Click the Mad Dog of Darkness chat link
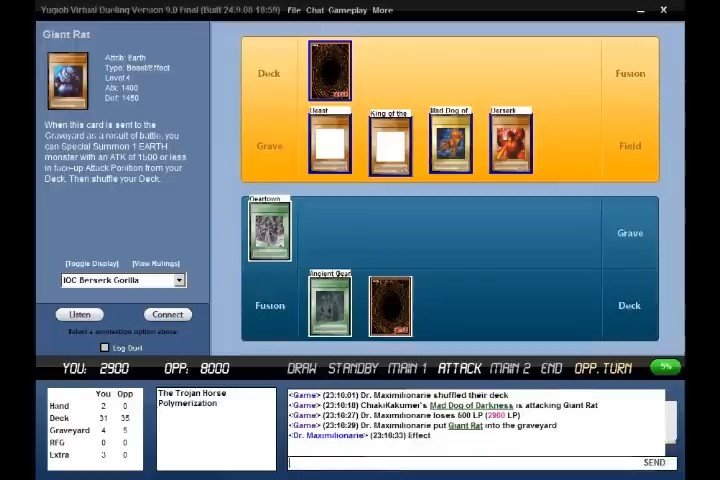 tap(471, 405)
